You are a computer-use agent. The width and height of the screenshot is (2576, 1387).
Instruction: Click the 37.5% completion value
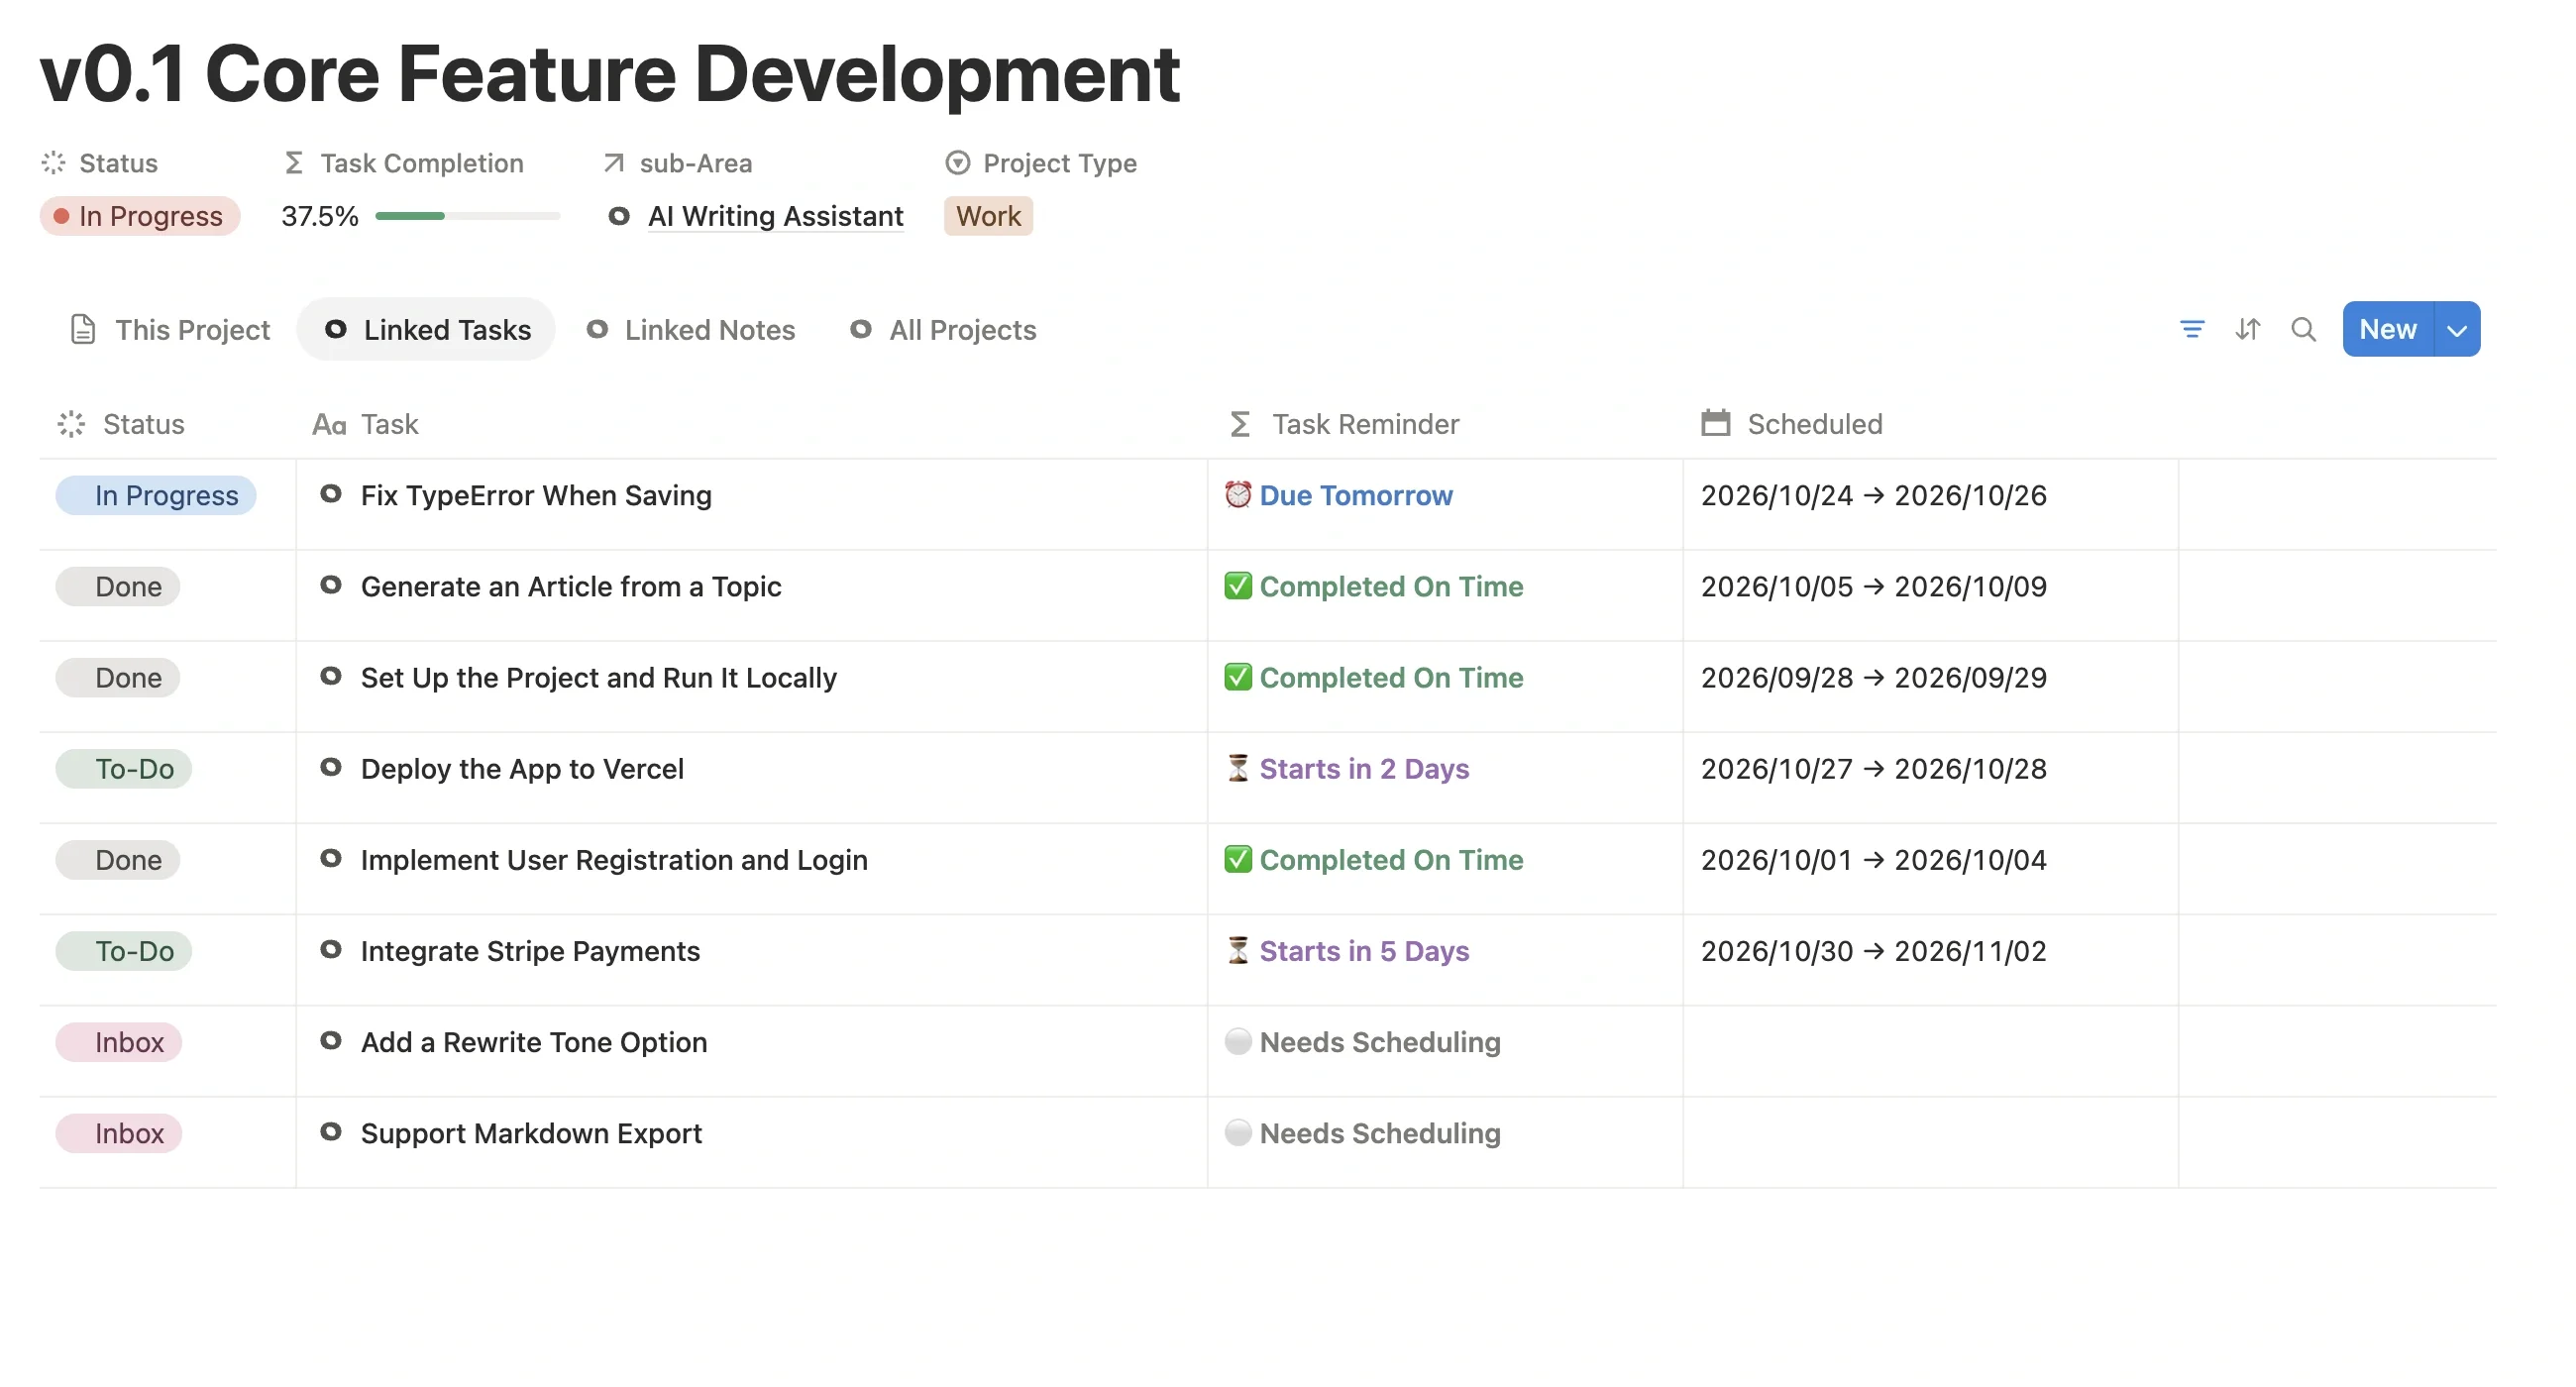[320, 216]
